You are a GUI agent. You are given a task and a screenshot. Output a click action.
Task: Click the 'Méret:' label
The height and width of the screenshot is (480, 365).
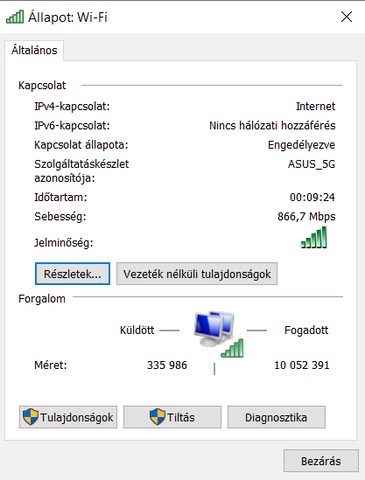pos(50,365)
